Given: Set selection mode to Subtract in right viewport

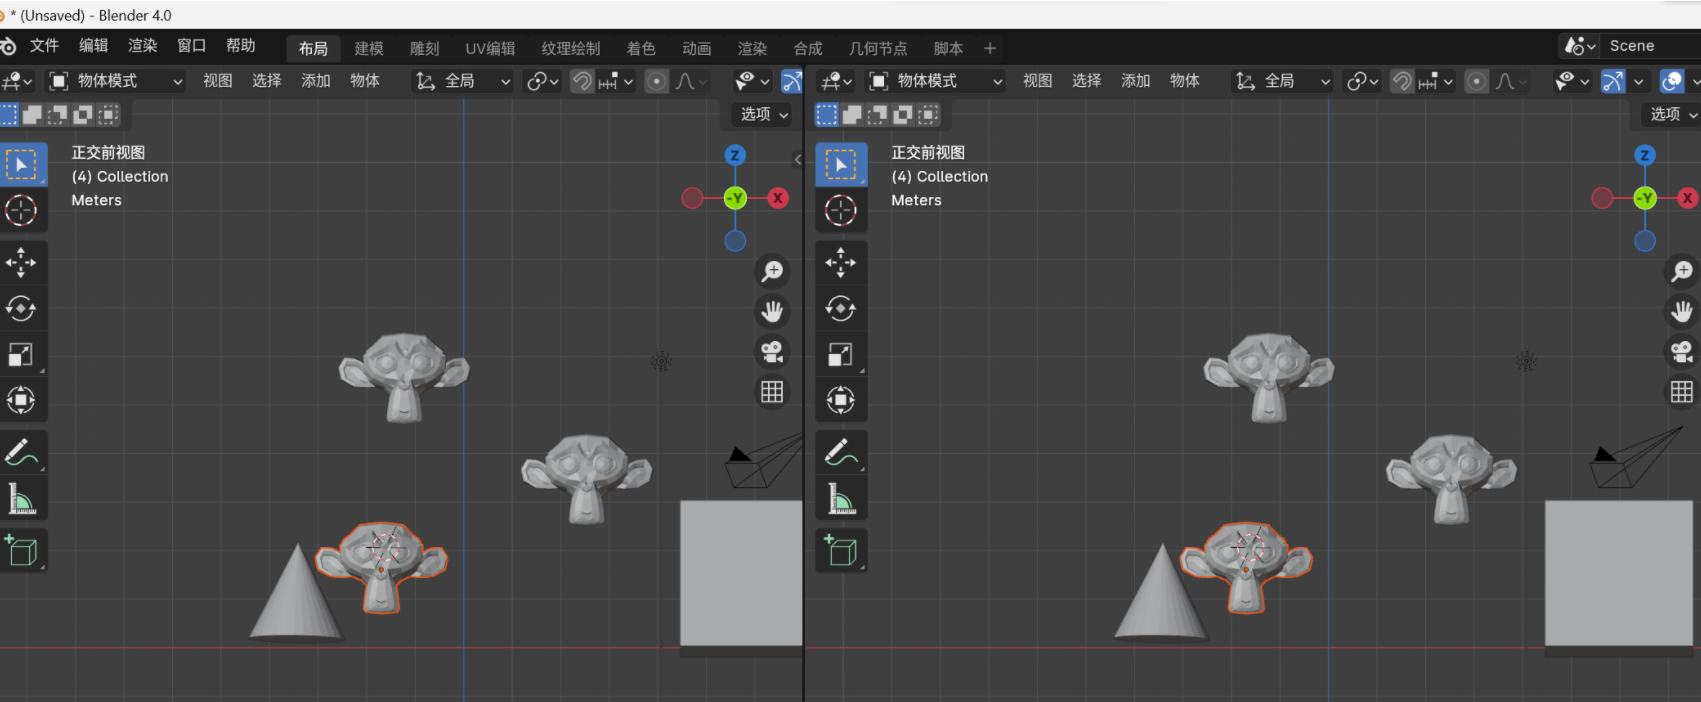Looking at the screenshot, I should coord(878,115).
